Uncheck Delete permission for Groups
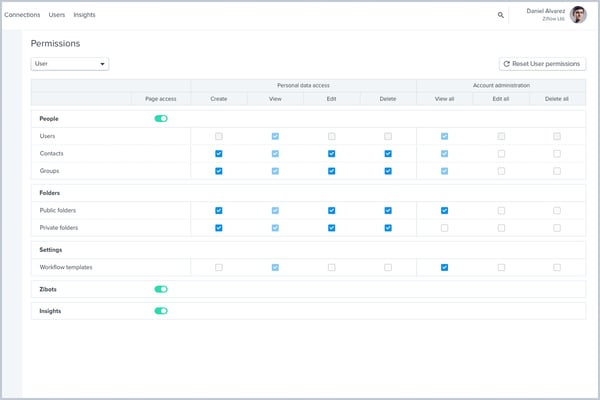 (388, 171)
